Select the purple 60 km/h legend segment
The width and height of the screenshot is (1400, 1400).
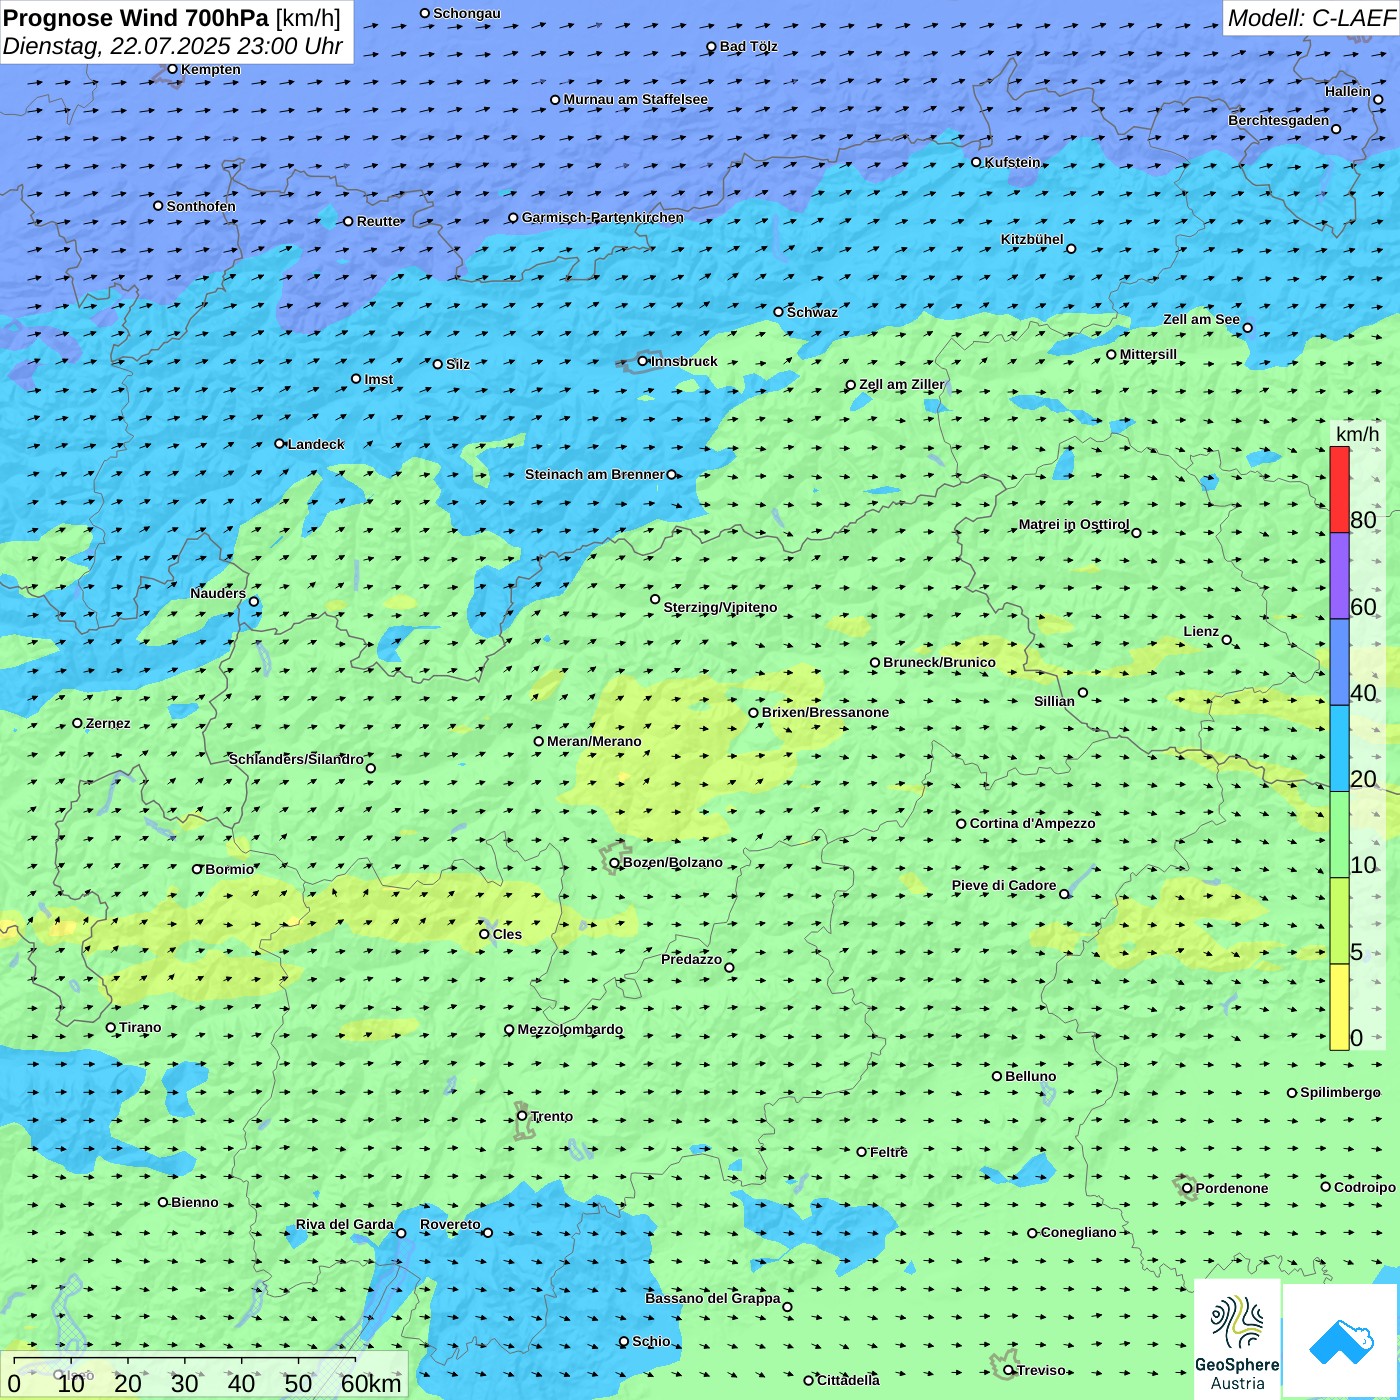[1339, 576]
